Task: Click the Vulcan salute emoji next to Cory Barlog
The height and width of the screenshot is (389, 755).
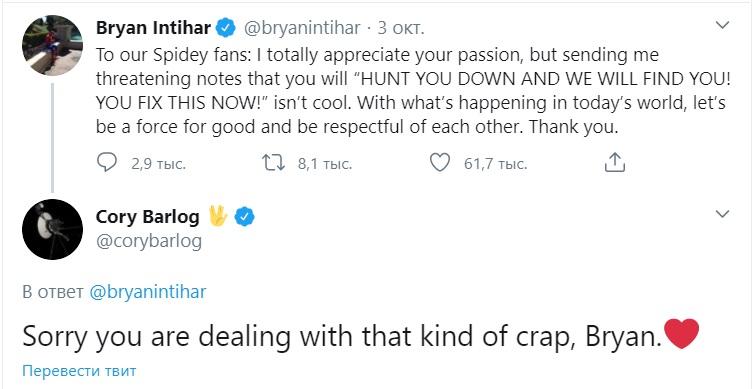Action: click(218, 217)
